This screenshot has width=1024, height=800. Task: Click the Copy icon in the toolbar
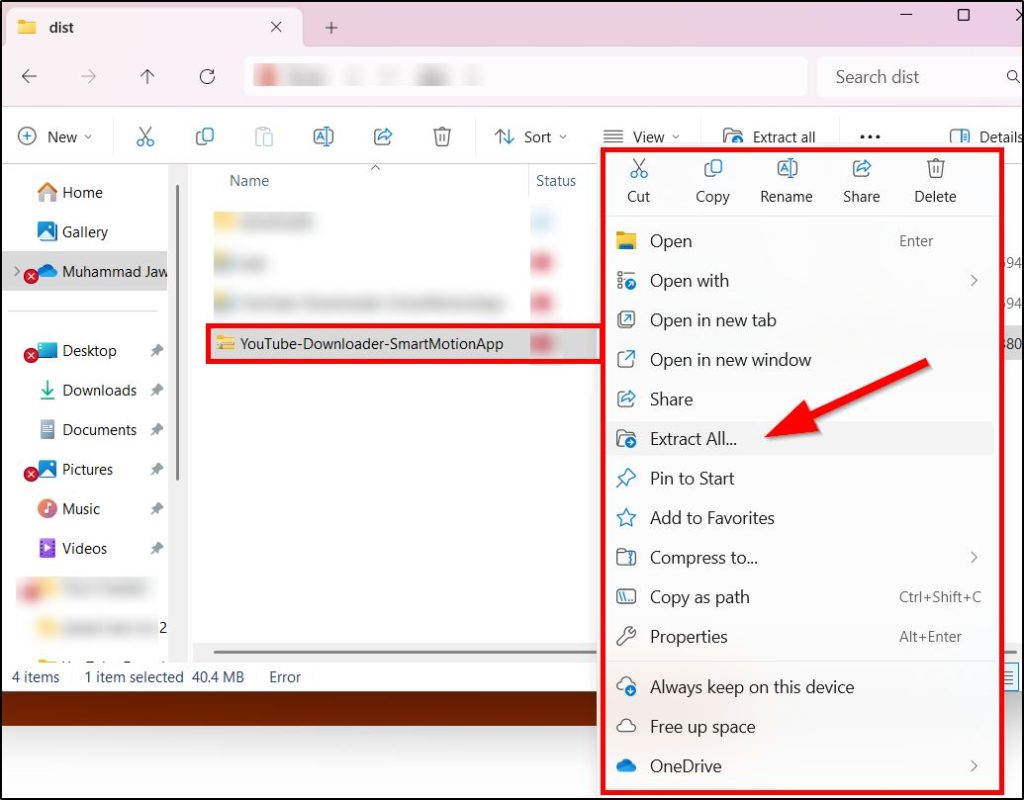204,136
